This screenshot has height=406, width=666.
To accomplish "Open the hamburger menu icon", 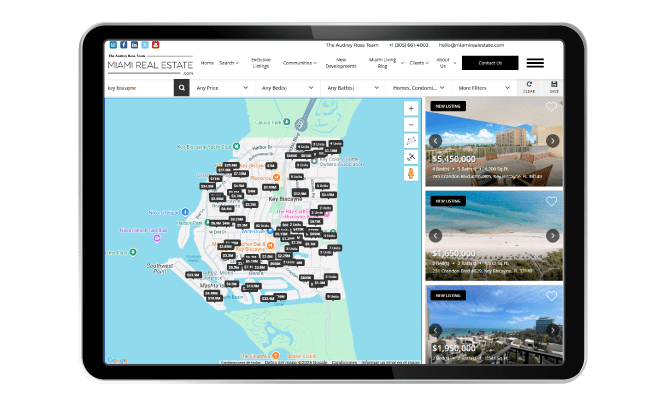I will [535, 63].
